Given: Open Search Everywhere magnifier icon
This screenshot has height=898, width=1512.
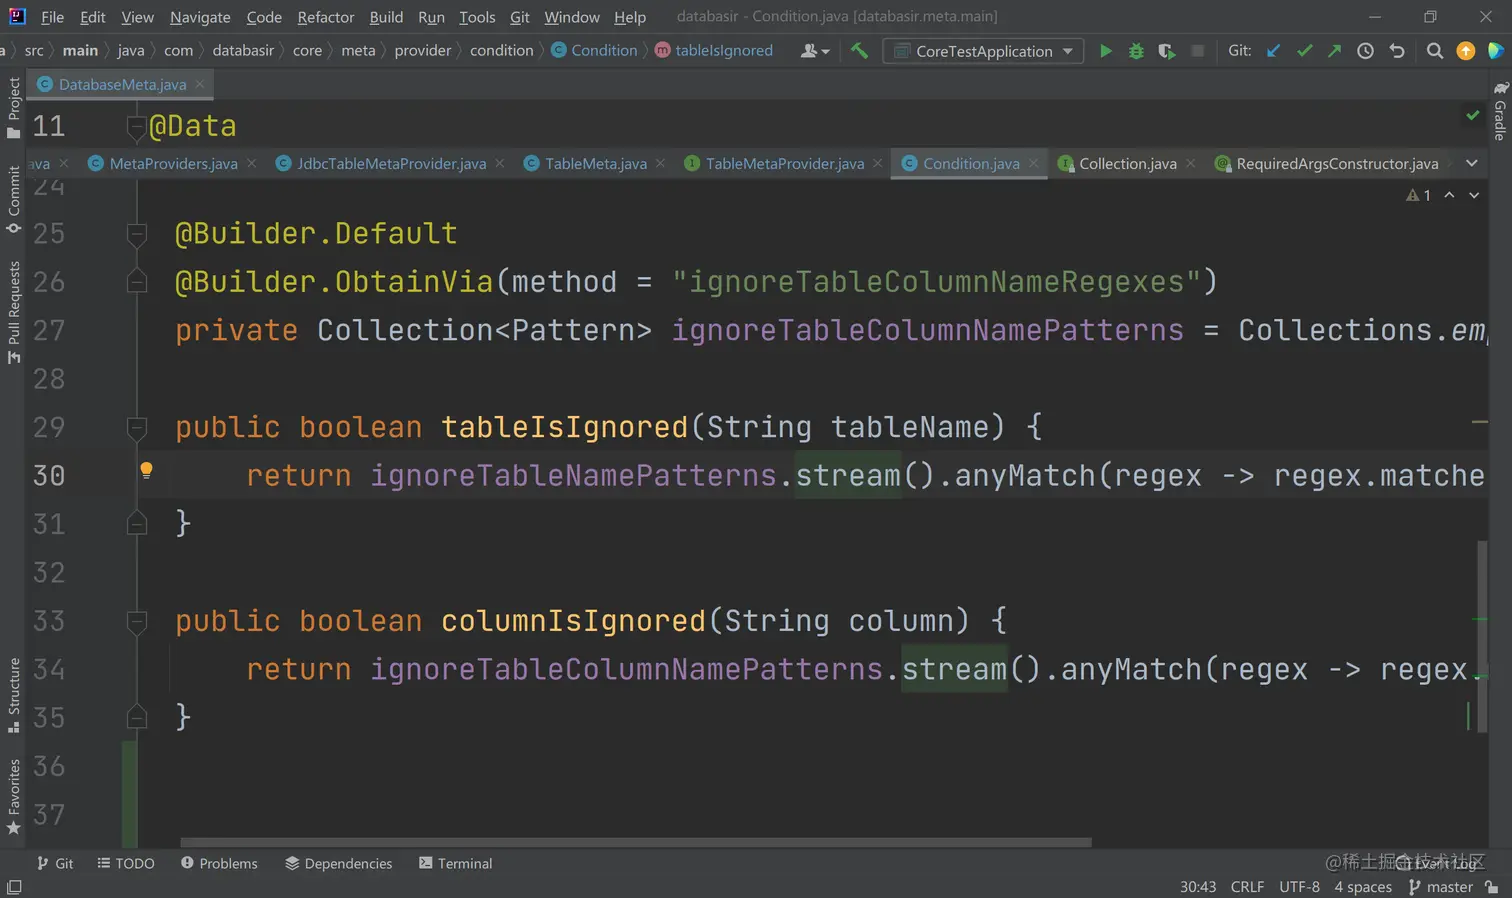Looking at the screenshot, I should 1434,51.
